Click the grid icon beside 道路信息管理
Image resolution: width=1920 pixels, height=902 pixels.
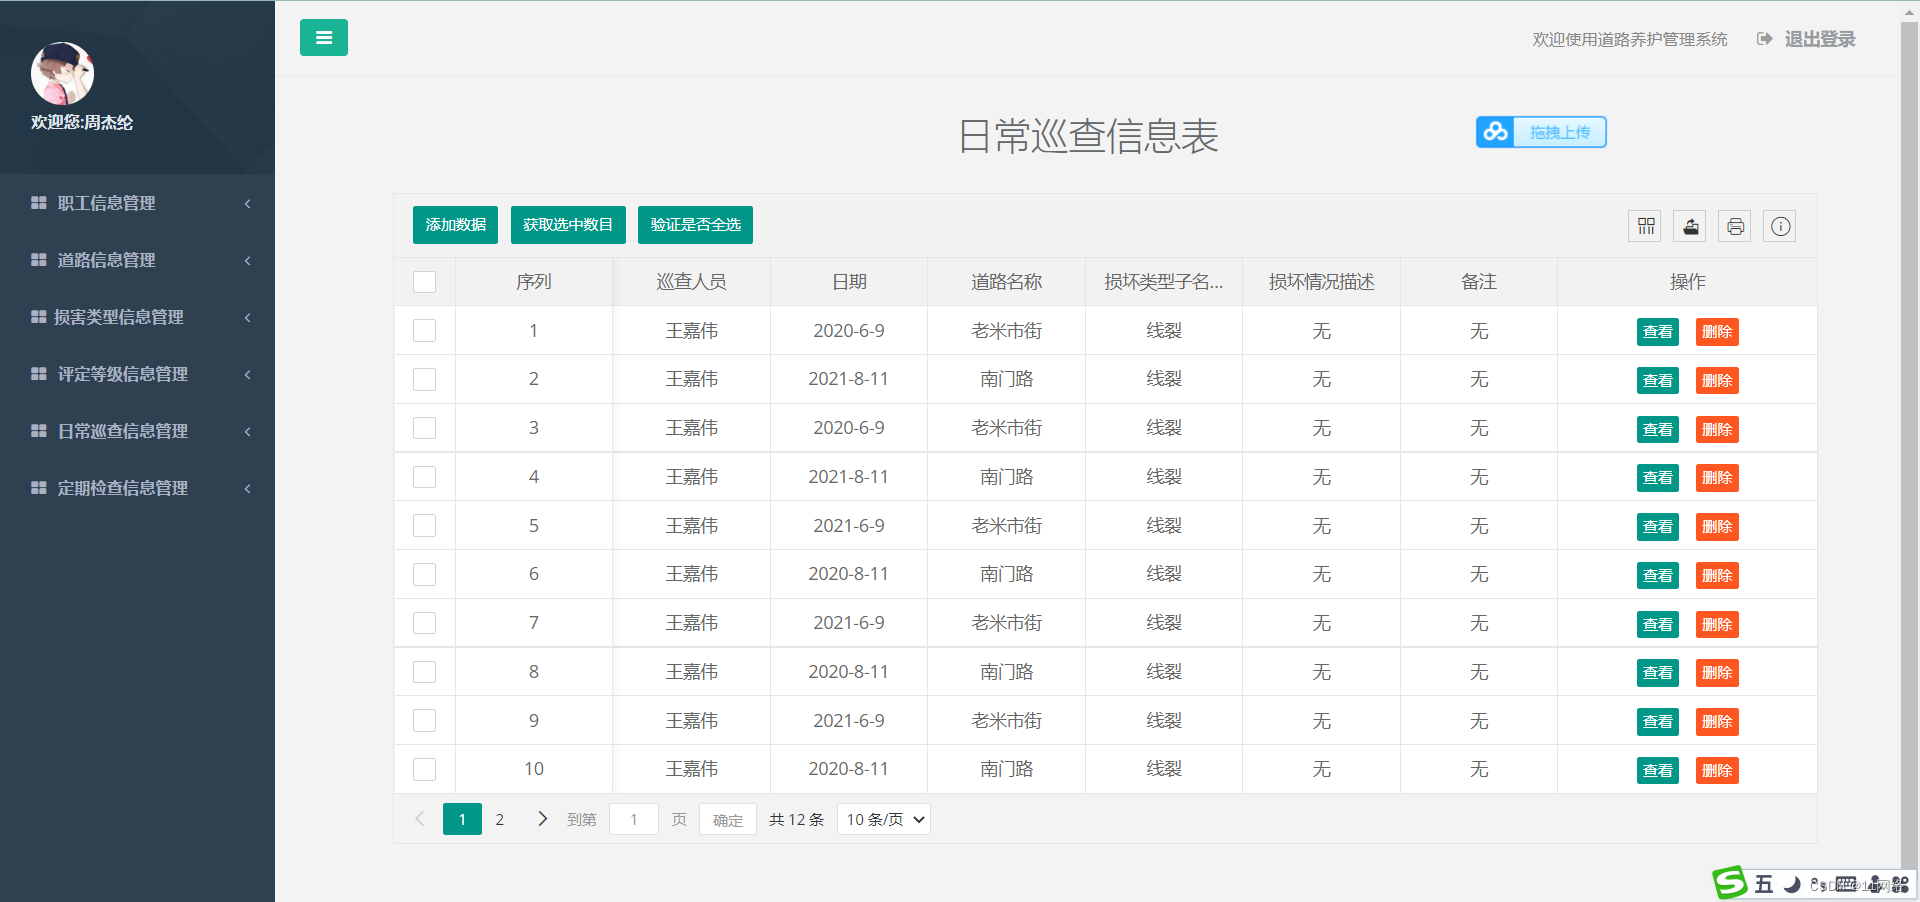39,260
